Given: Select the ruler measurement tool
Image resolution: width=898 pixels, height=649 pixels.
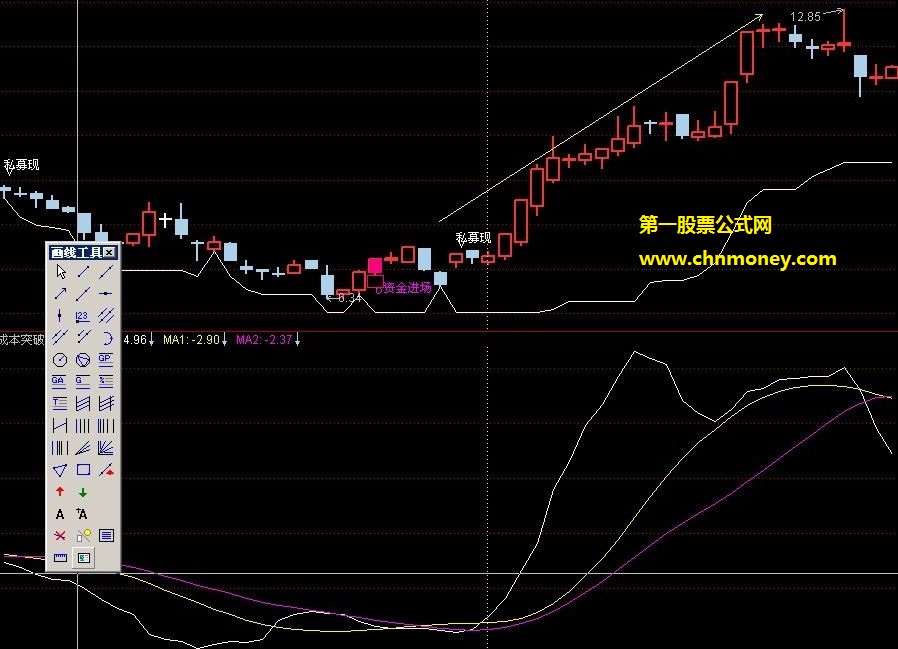Looking at the screenshot, I should coord(60,558).
